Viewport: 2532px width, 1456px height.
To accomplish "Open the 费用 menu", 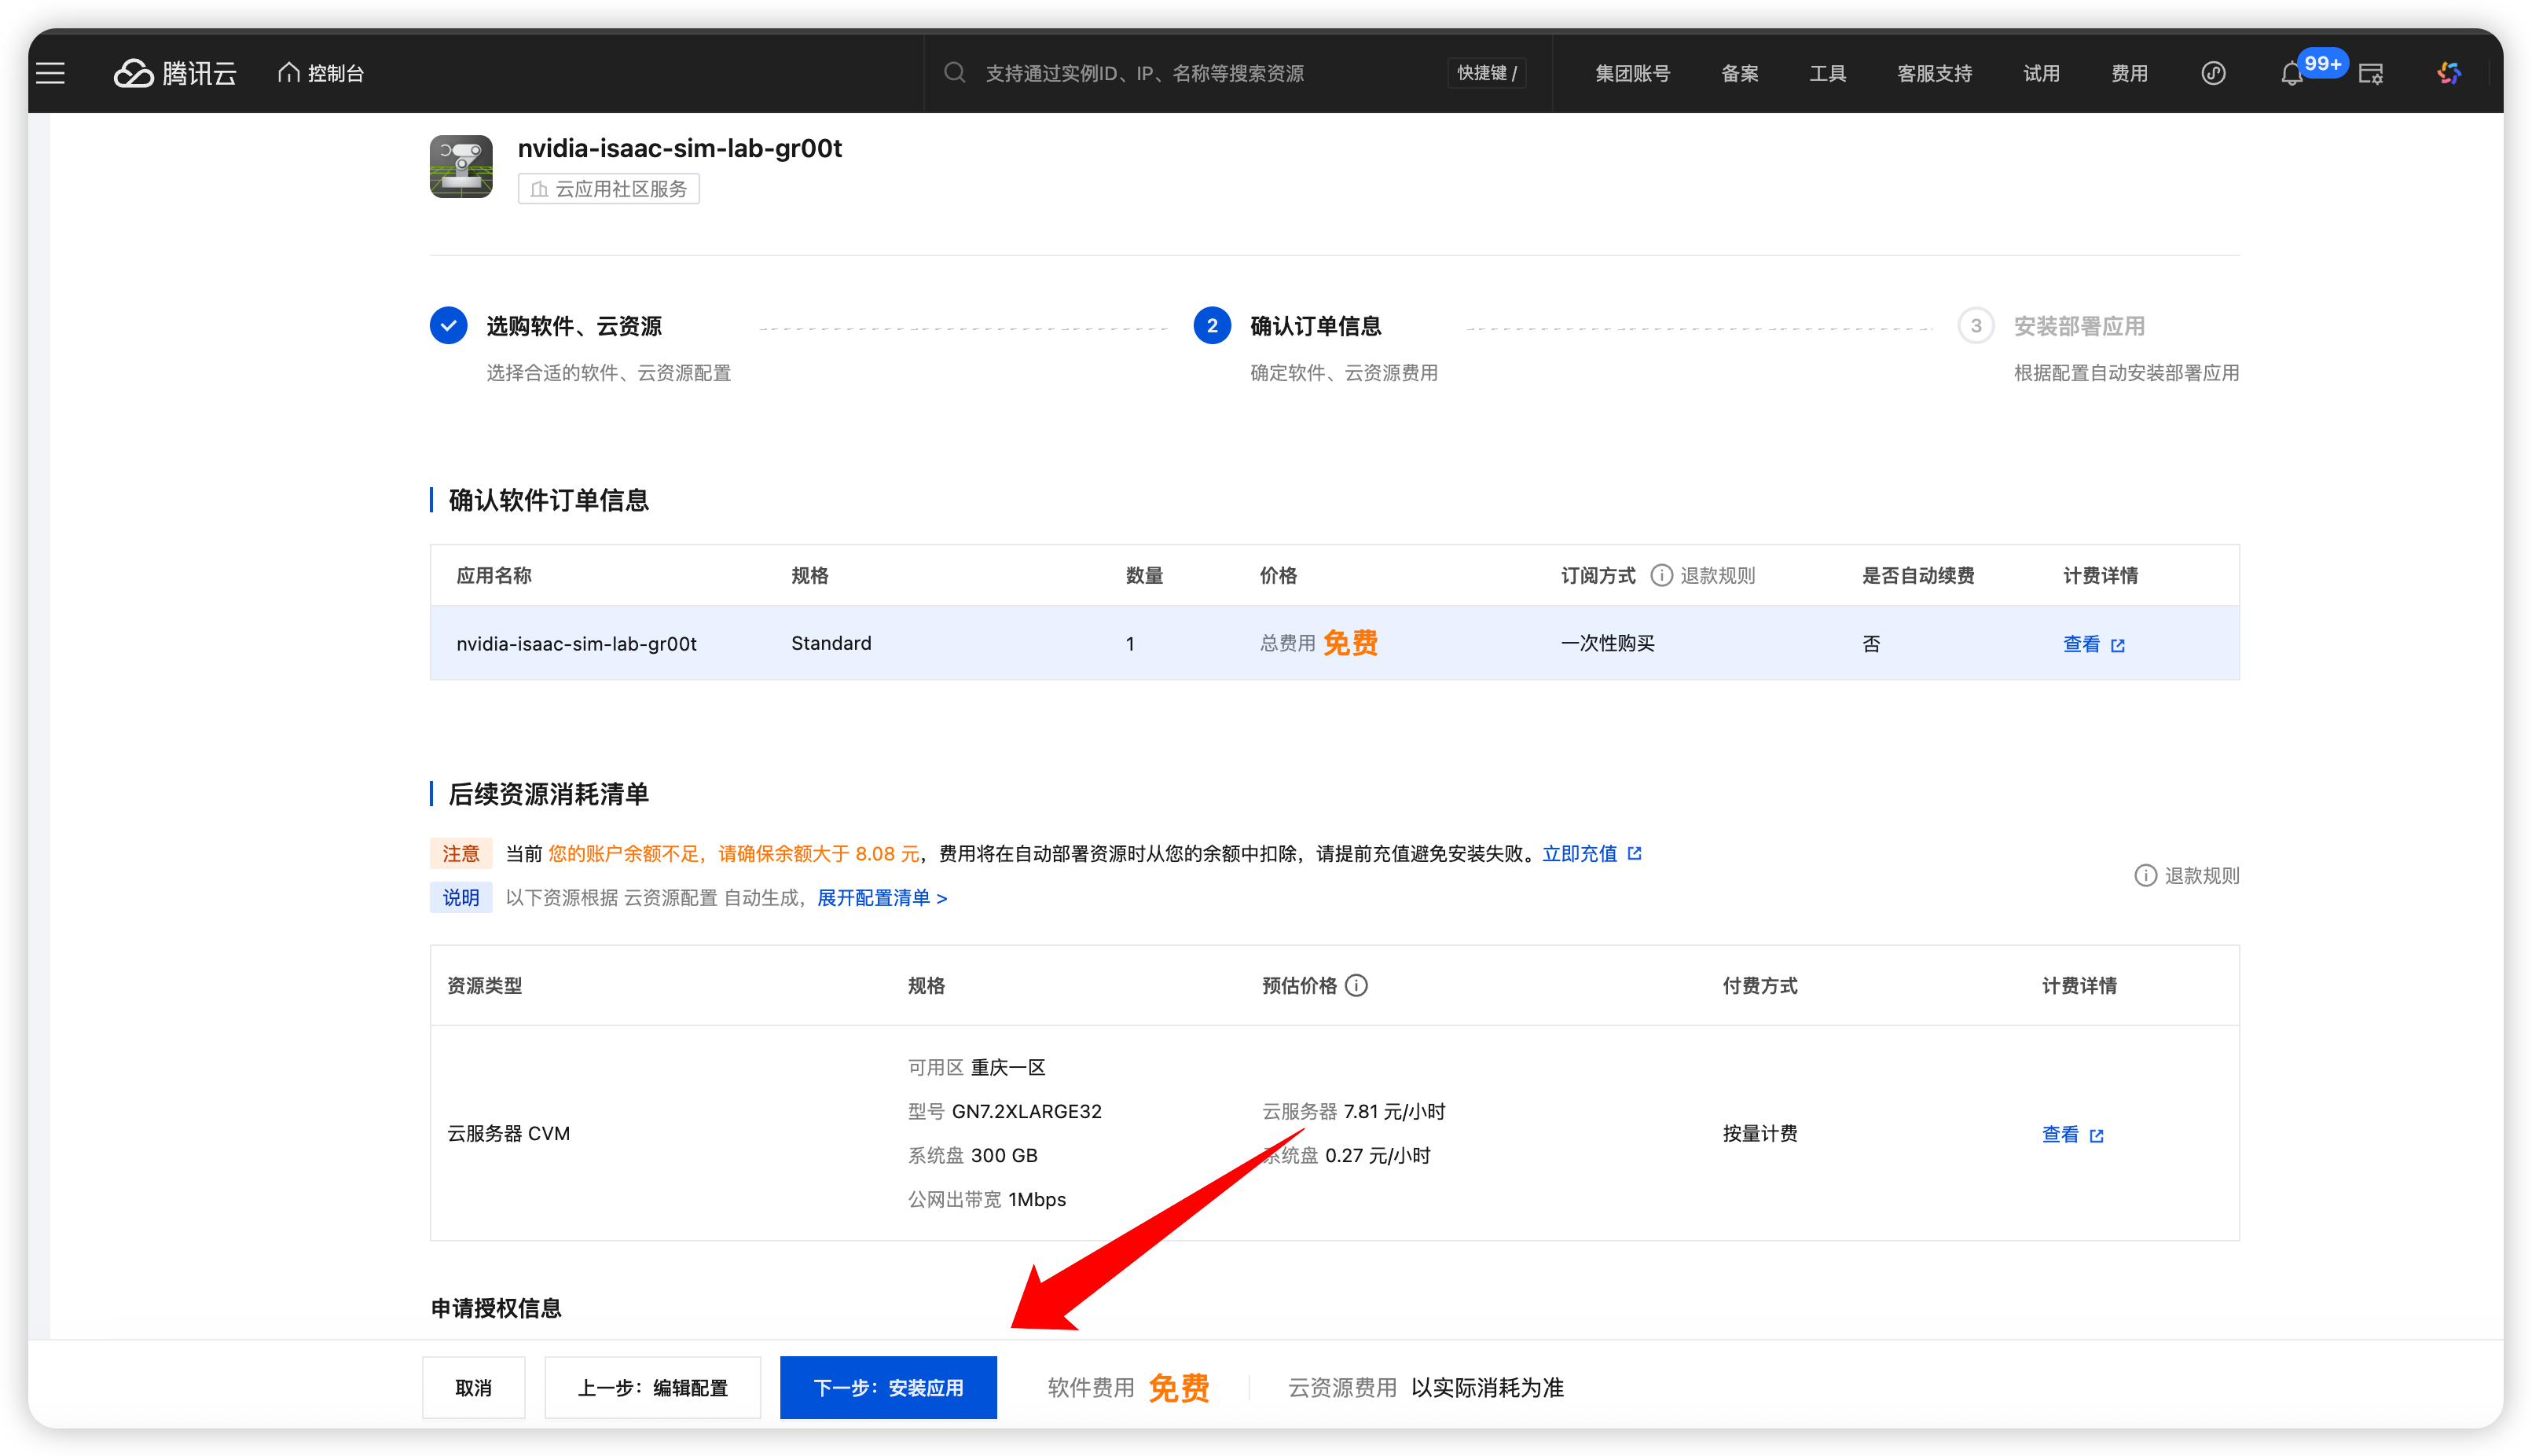I will coord(2129,73).
